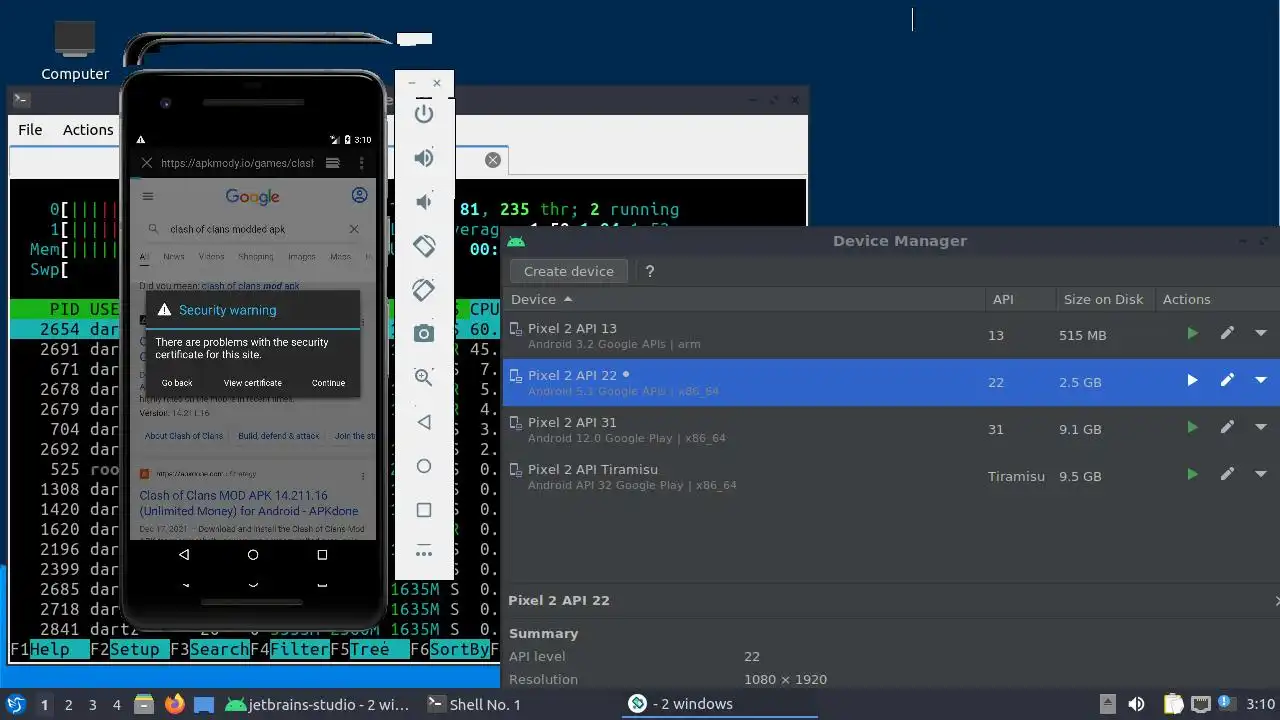1280x720 pixels.
Task: Open jetbrains-studio taskbar entry
Action: point(317,704)
